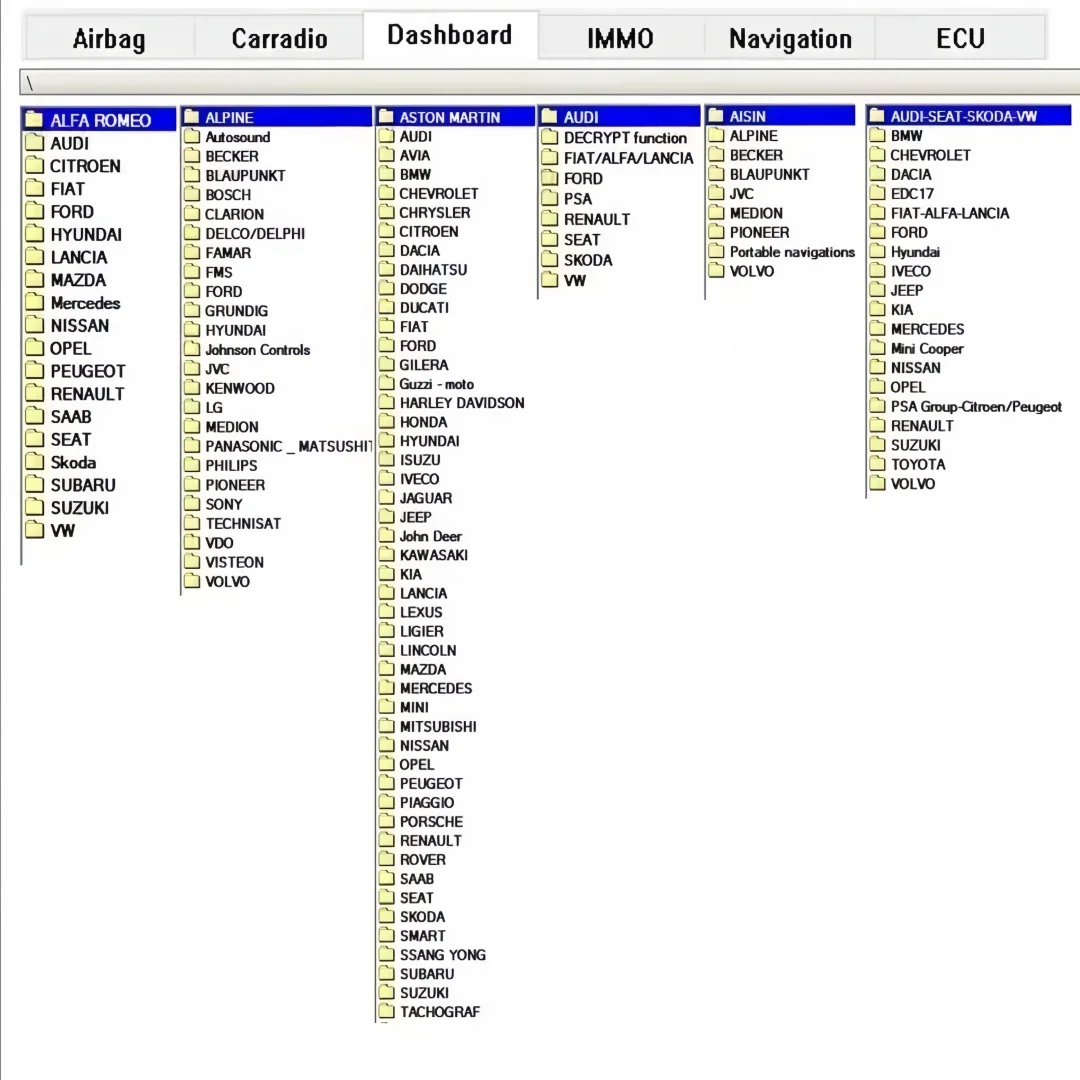Click the folder icon beside JAGUAR
The width and height of the screenshot is (1080, 1080).
click(386, 497)
